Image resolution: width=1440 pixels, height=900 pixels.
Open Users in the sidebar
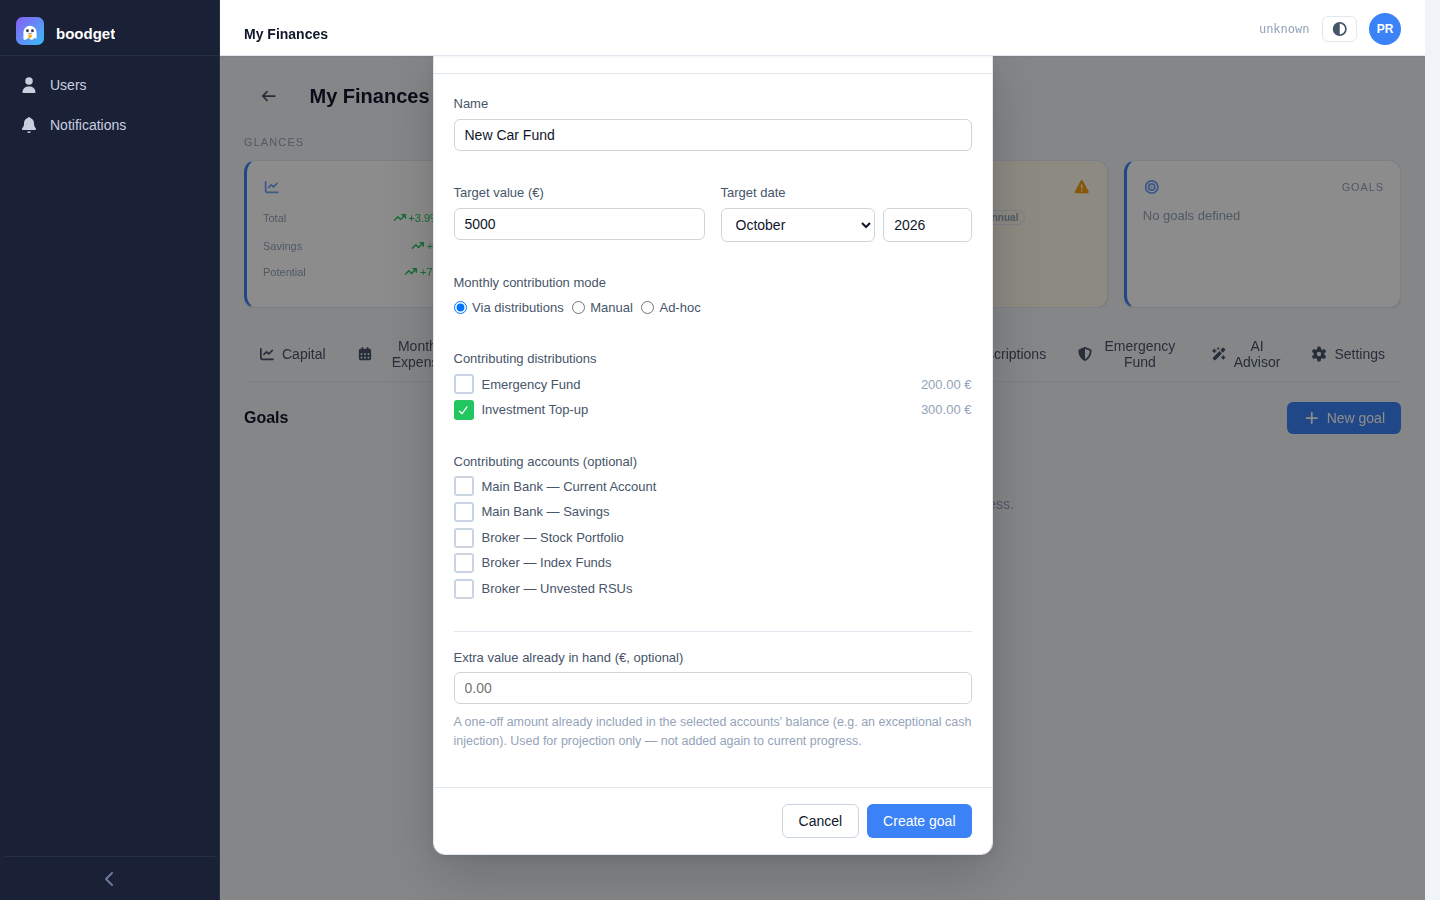point(110,85)
